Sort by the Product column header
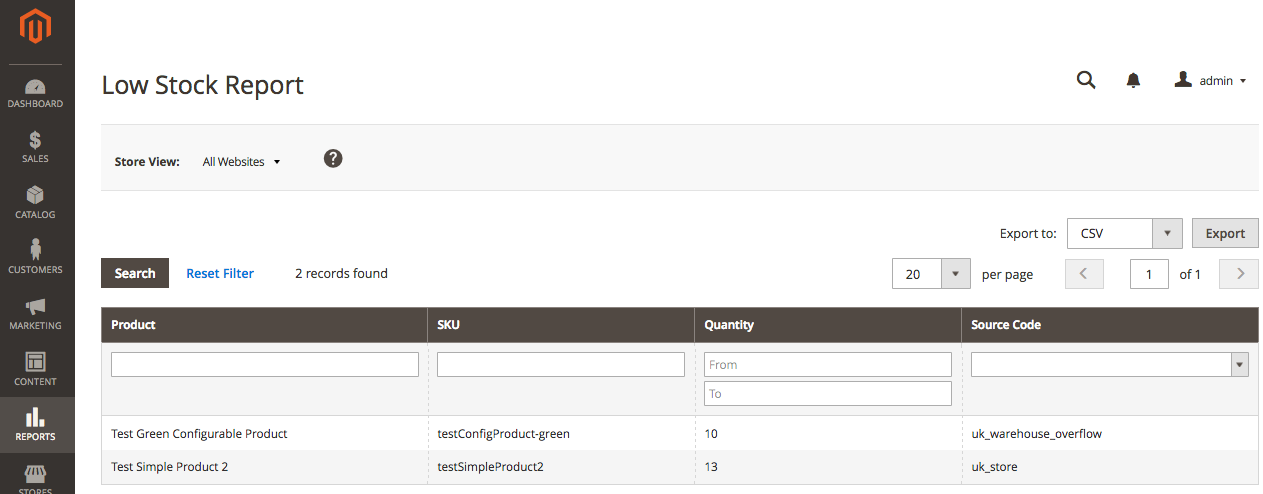The image size is (1263, 494). pos(264,325)
